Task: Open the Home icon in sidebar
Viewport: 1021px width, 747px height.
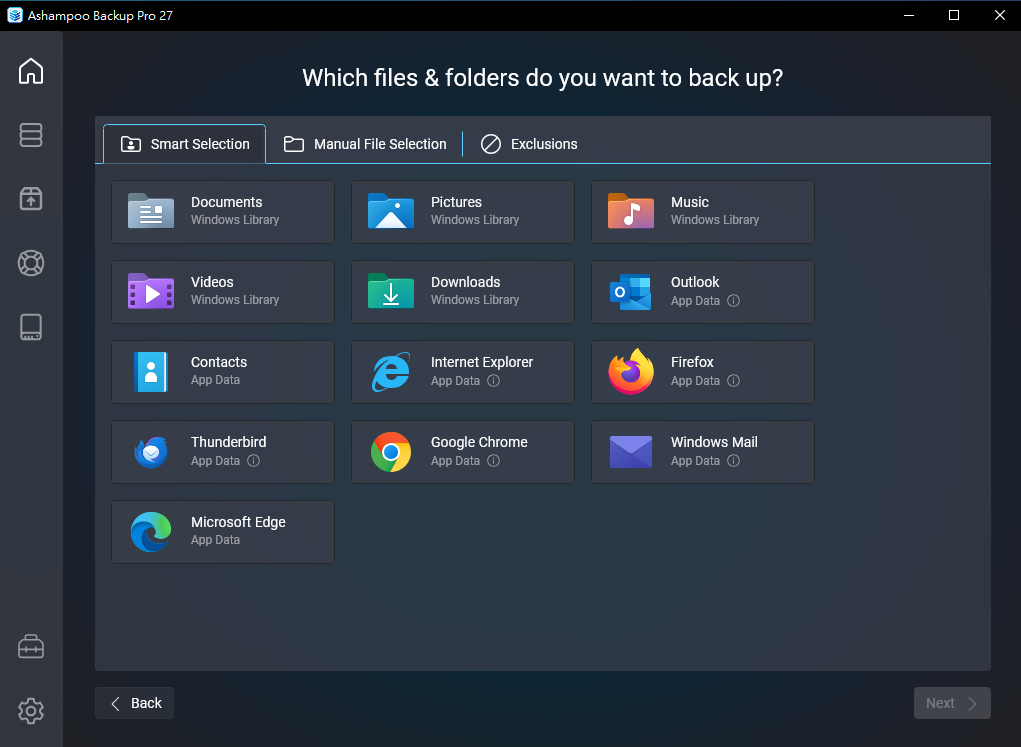Action: [x=31, y=71]
